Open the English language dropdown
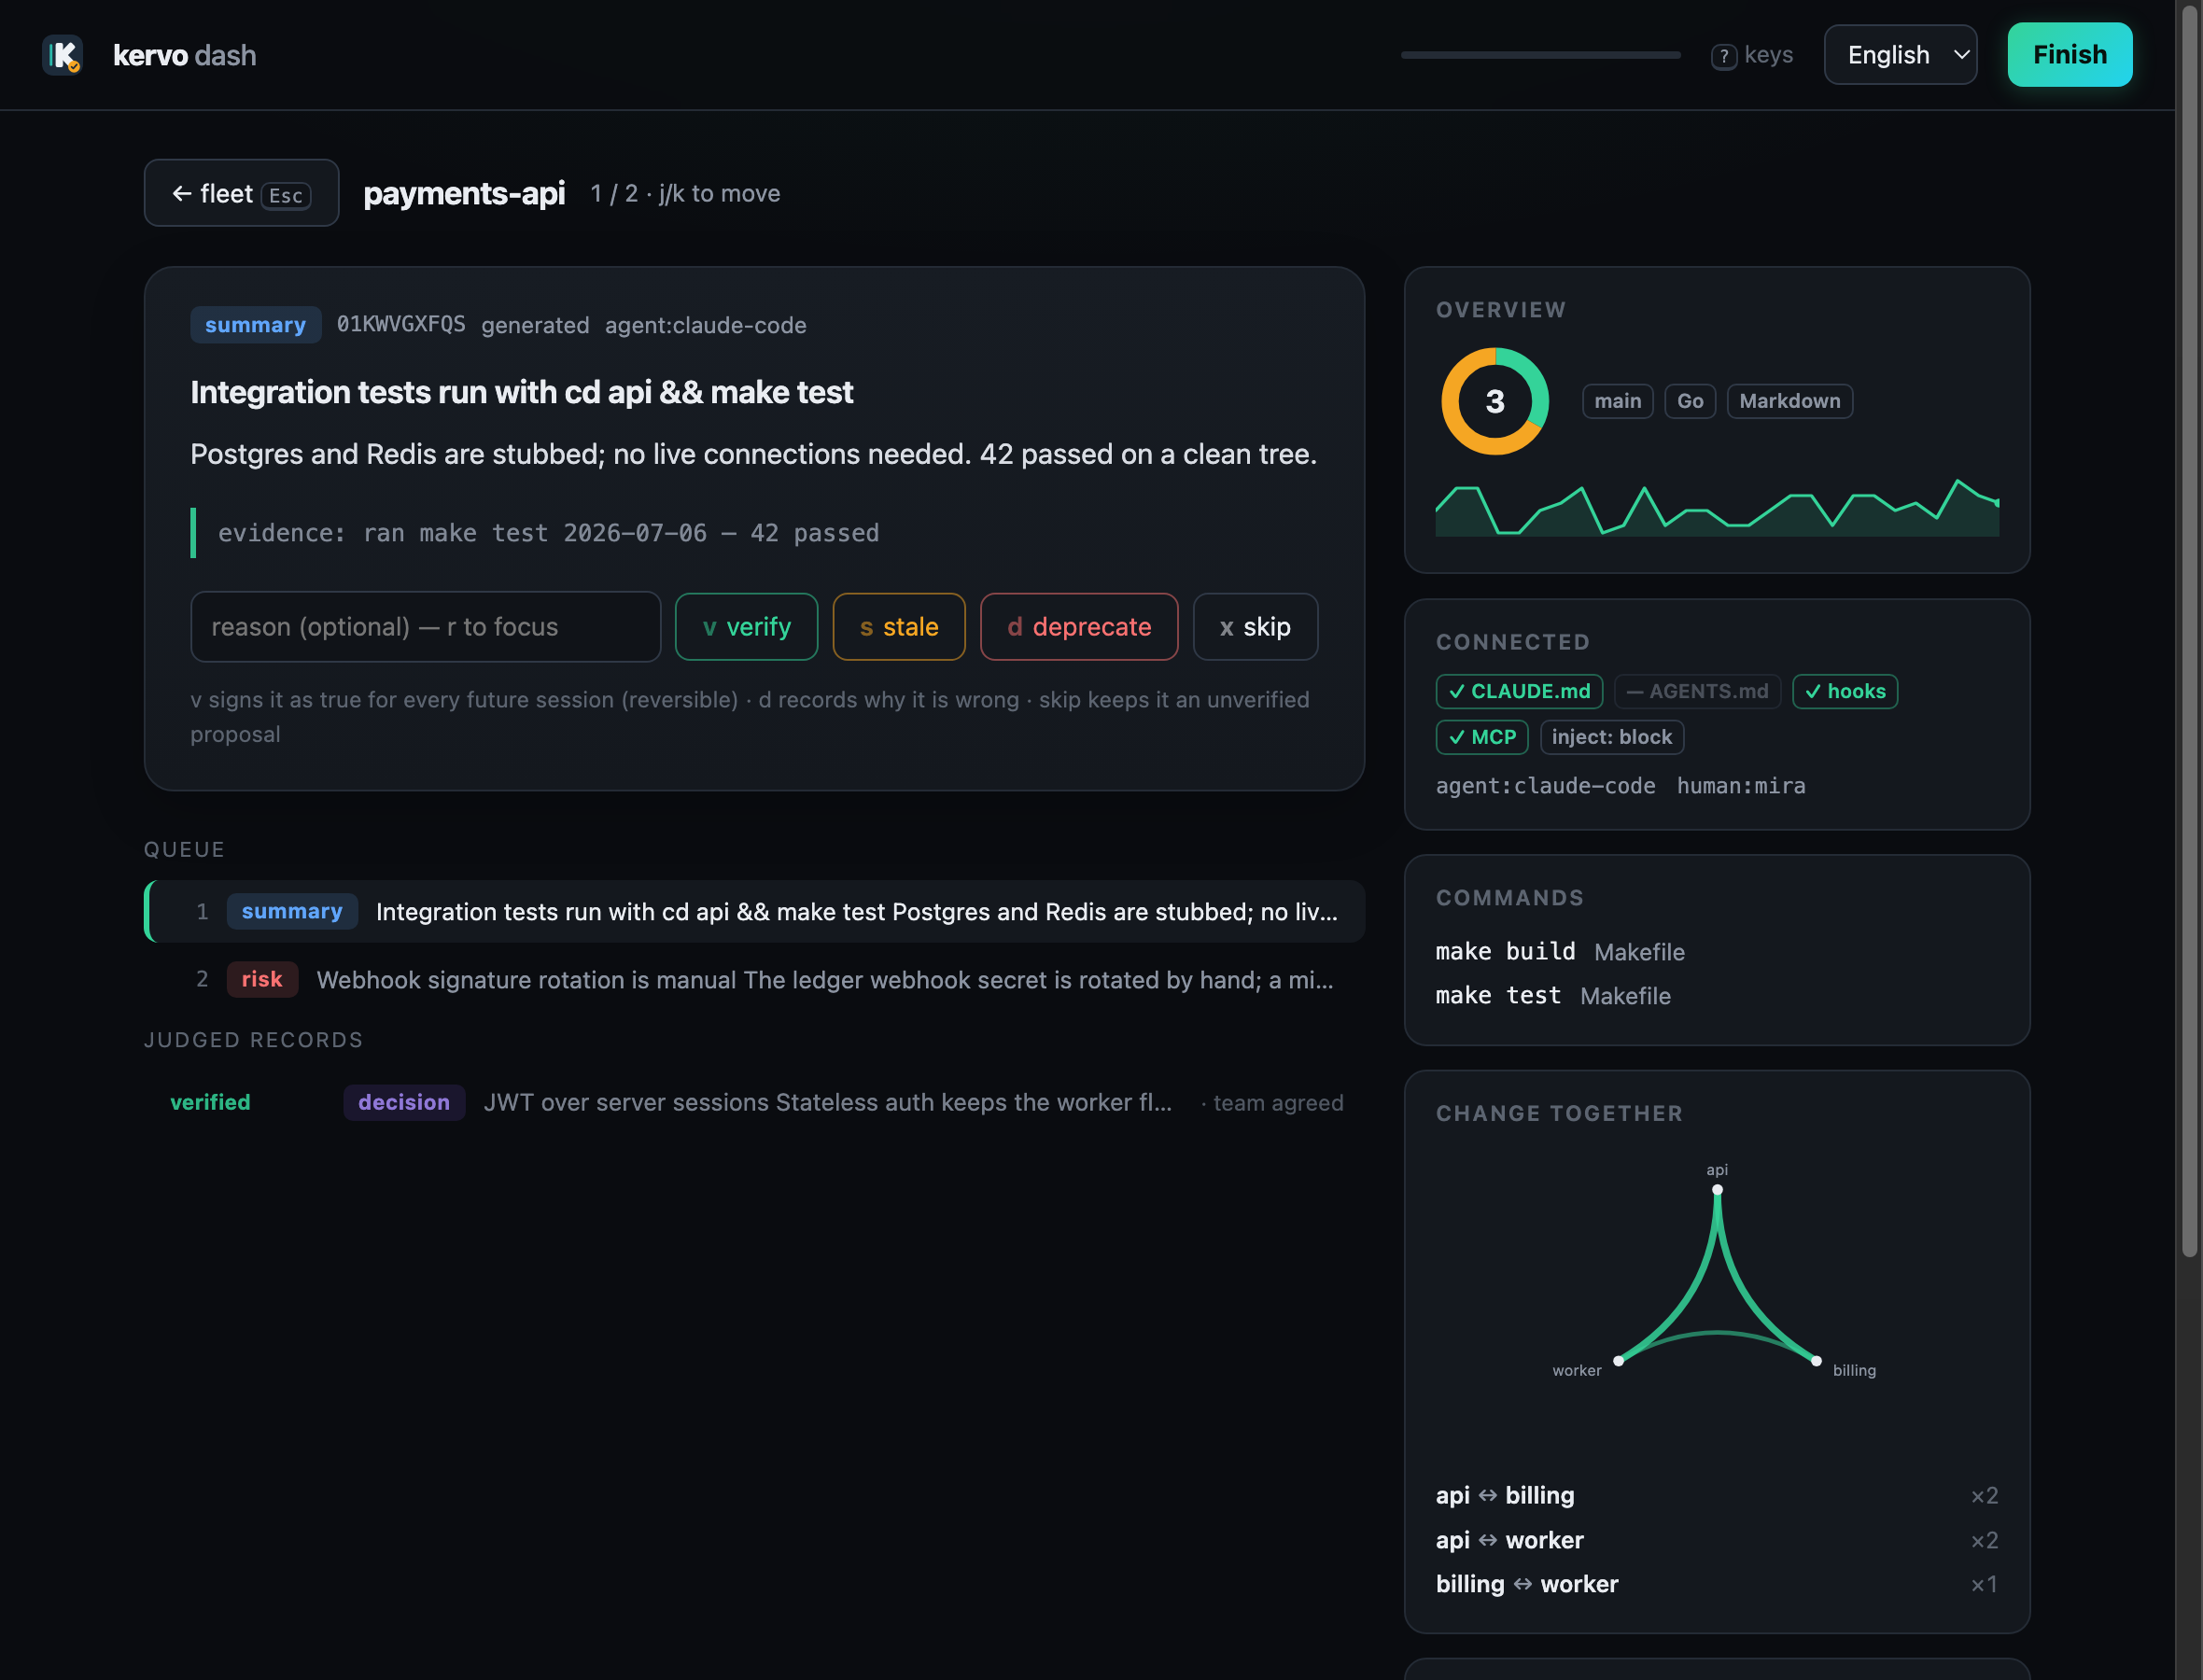Viewport: 2203px width, 1680px height. pyautogui.click(x=1900, y=55)
